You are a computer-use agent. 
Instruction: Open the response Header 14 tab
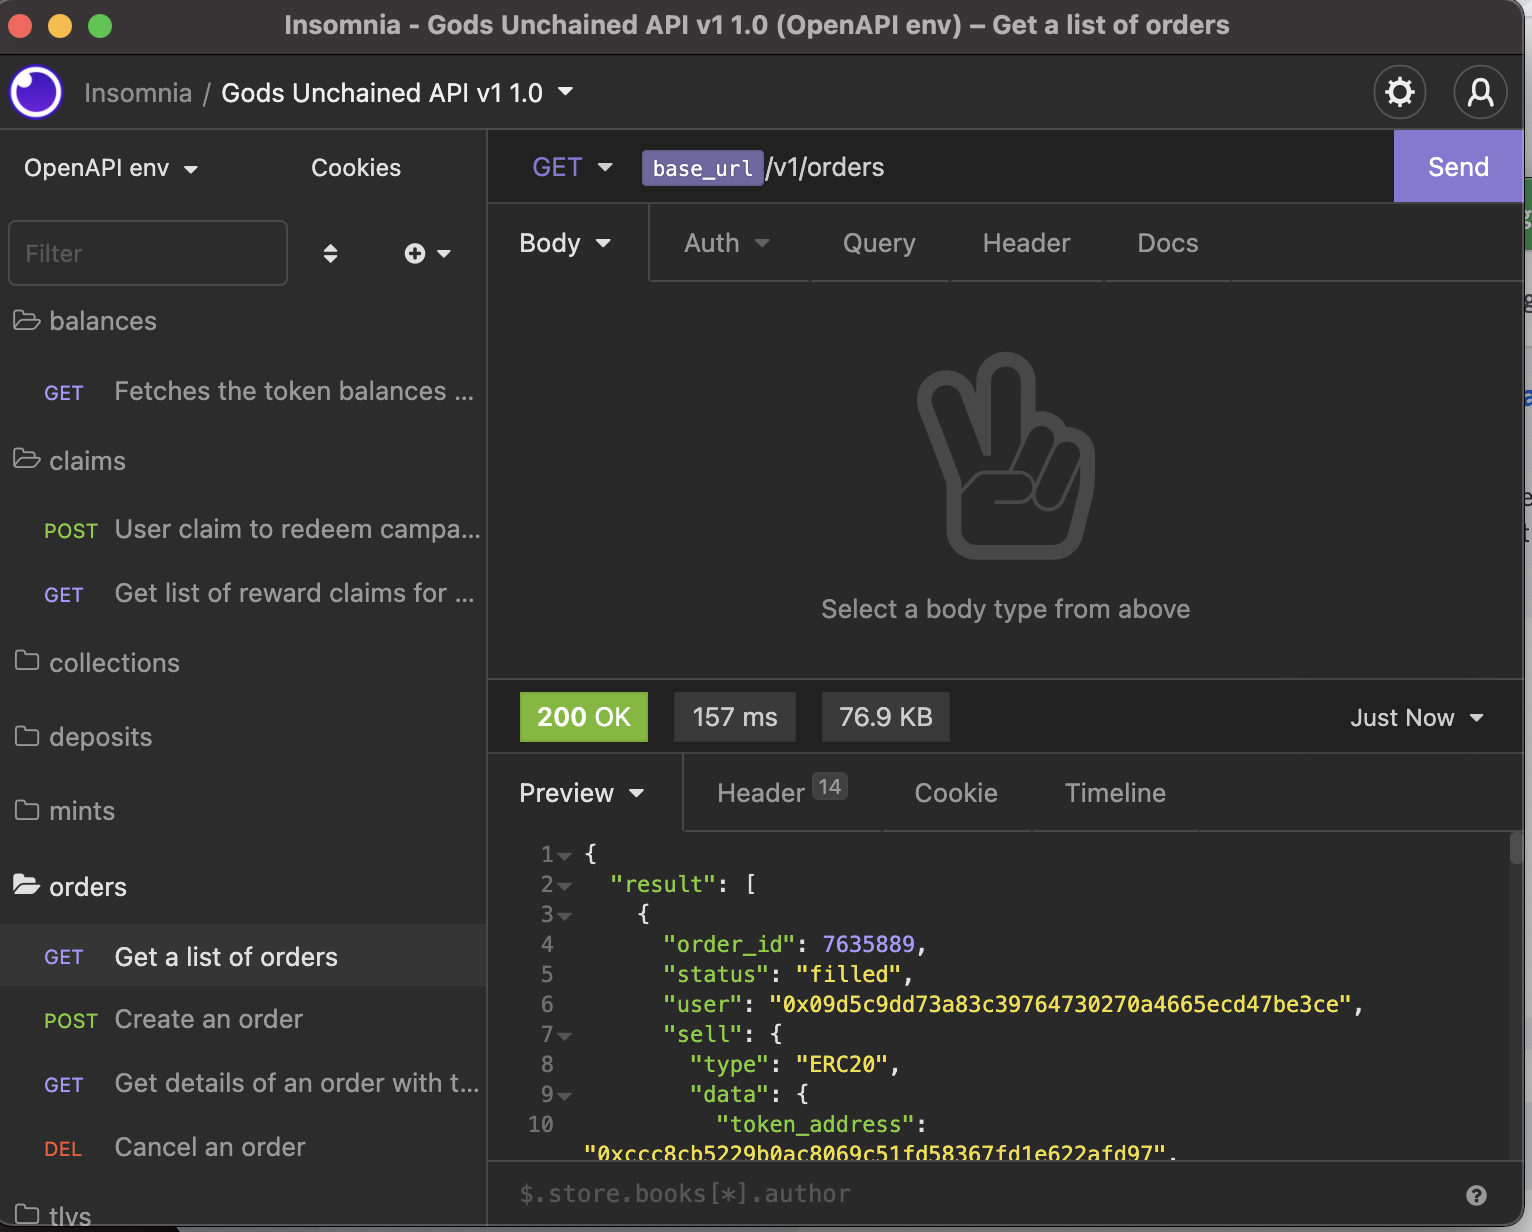782,792
